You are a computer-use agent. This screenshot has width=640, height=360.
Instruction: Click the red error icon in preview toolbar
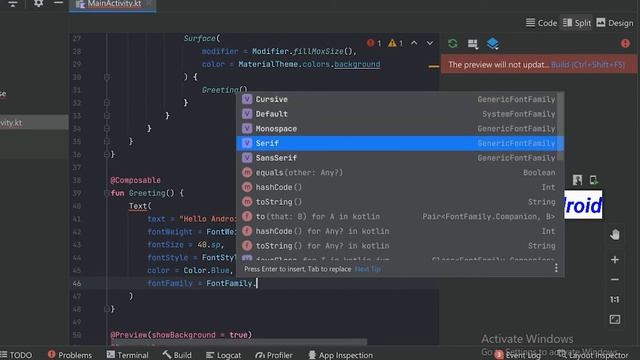pos(625,43)
